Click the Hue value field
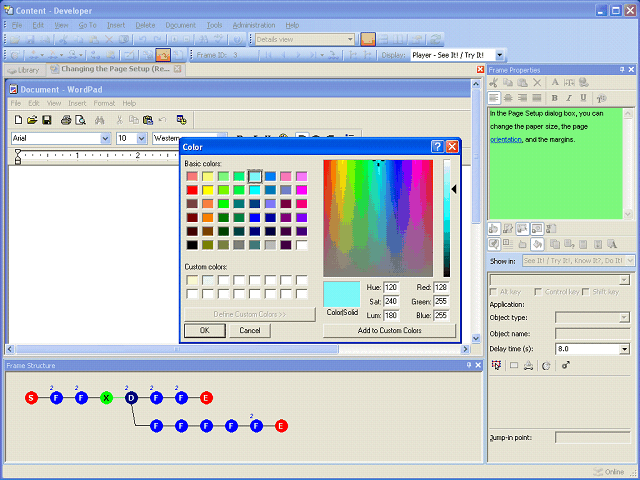Viewport: 640px width, 480px height. point(391,287)
